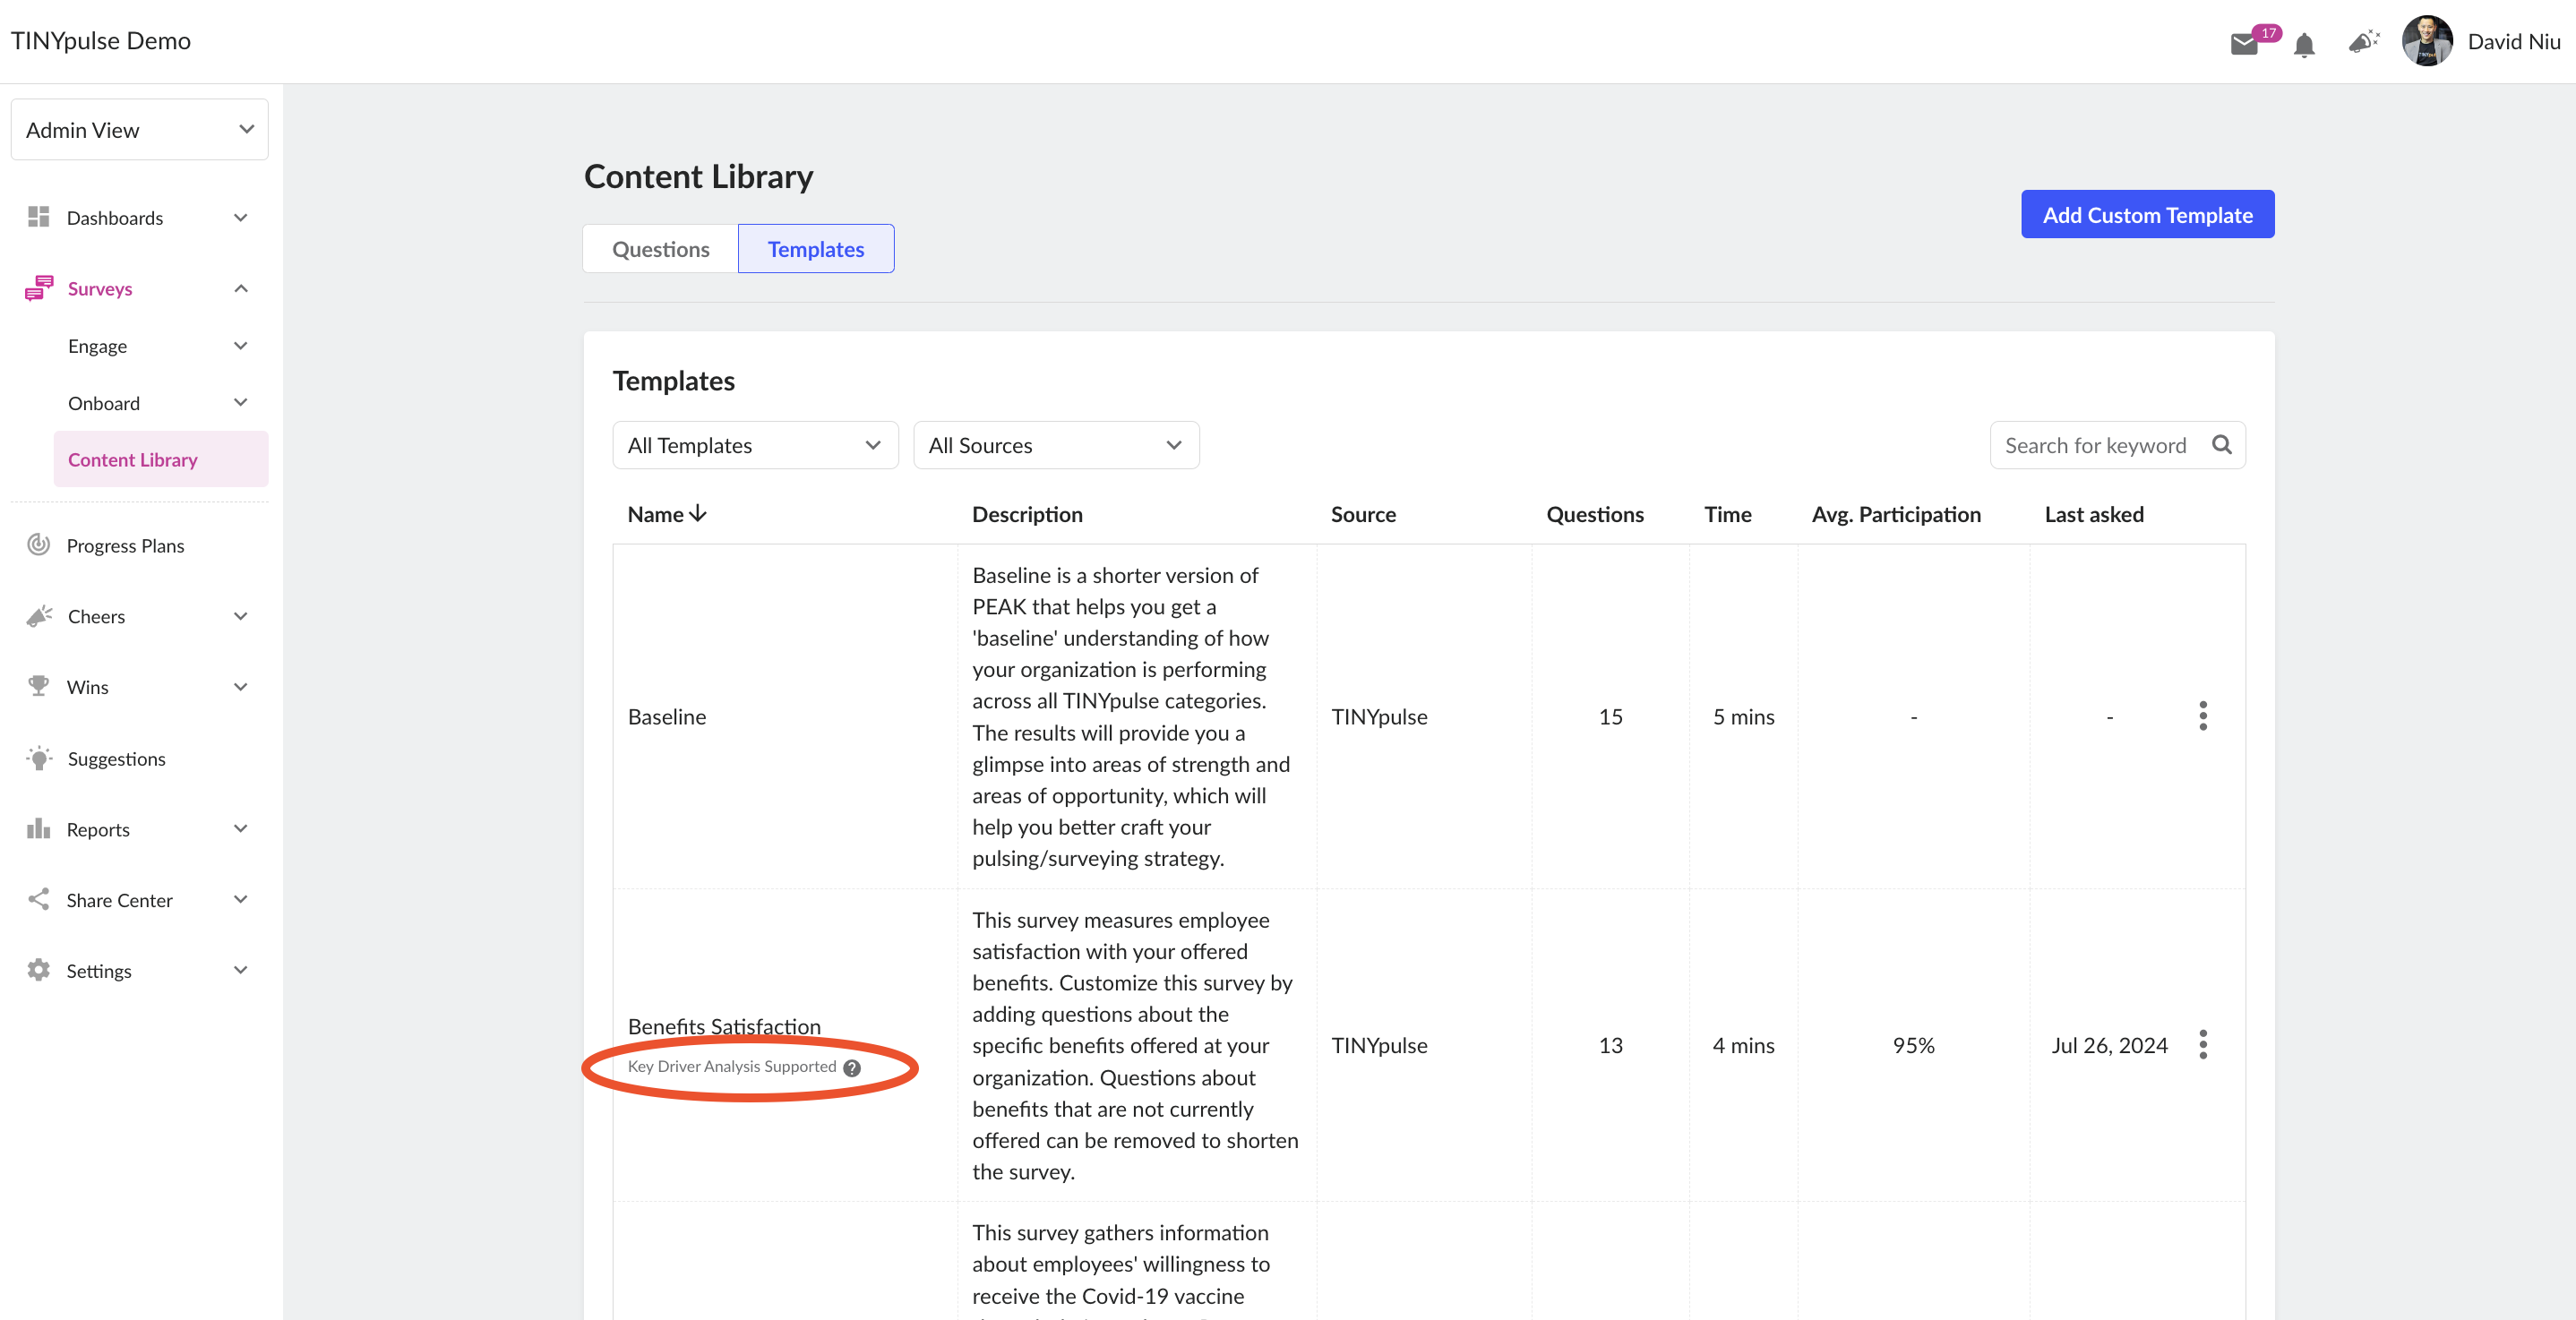Open Baseline row three-dot menu
Viewport: 2576px width, 1320px height.
tap(2203, 716)
